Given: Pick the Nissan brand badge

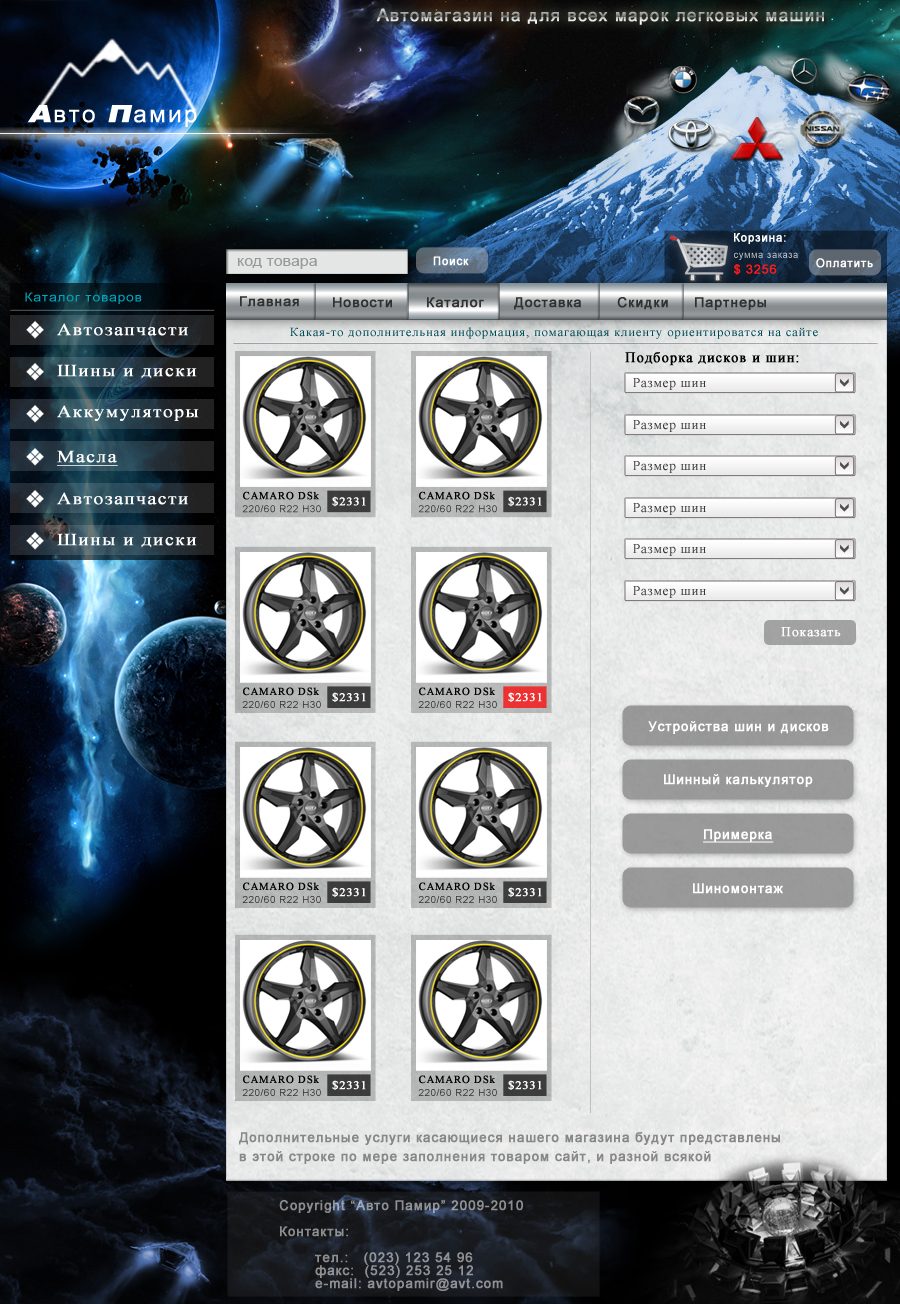Looking at the screenshot, I should (823, 130).
